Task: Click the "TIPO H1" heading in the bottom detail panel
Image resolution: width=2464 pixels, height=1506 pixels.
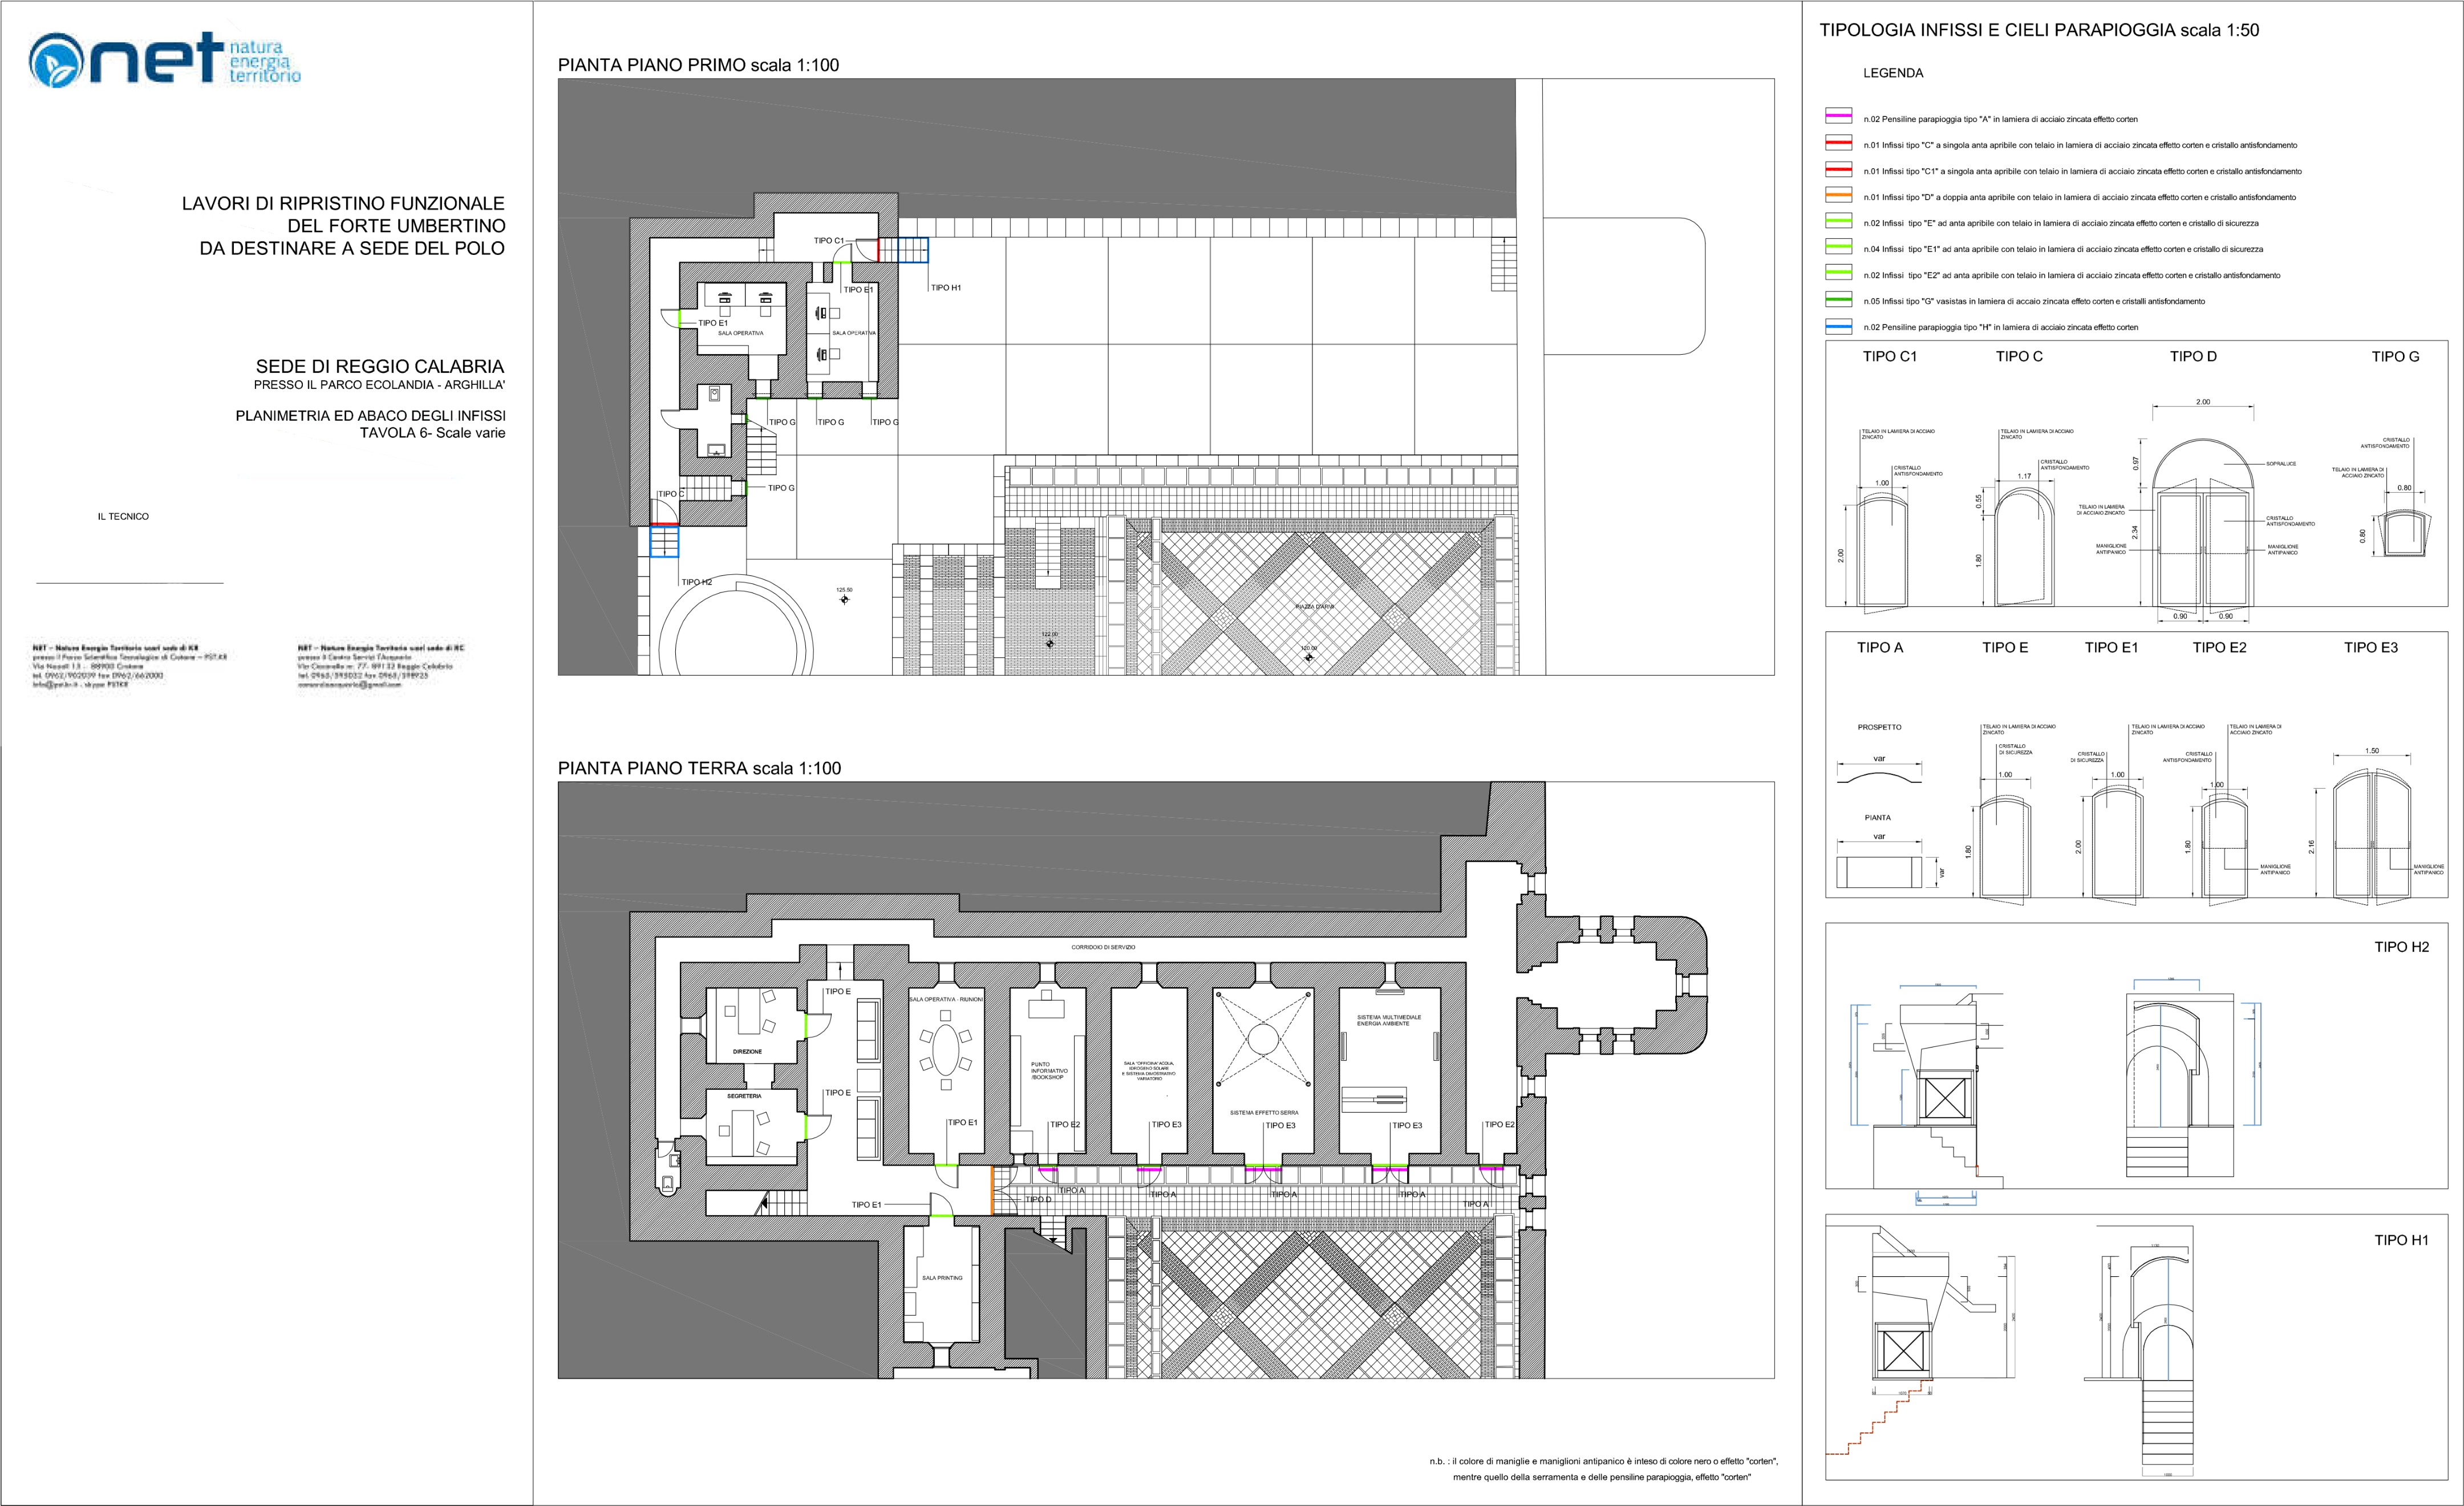Action: coord(2402,1240)
